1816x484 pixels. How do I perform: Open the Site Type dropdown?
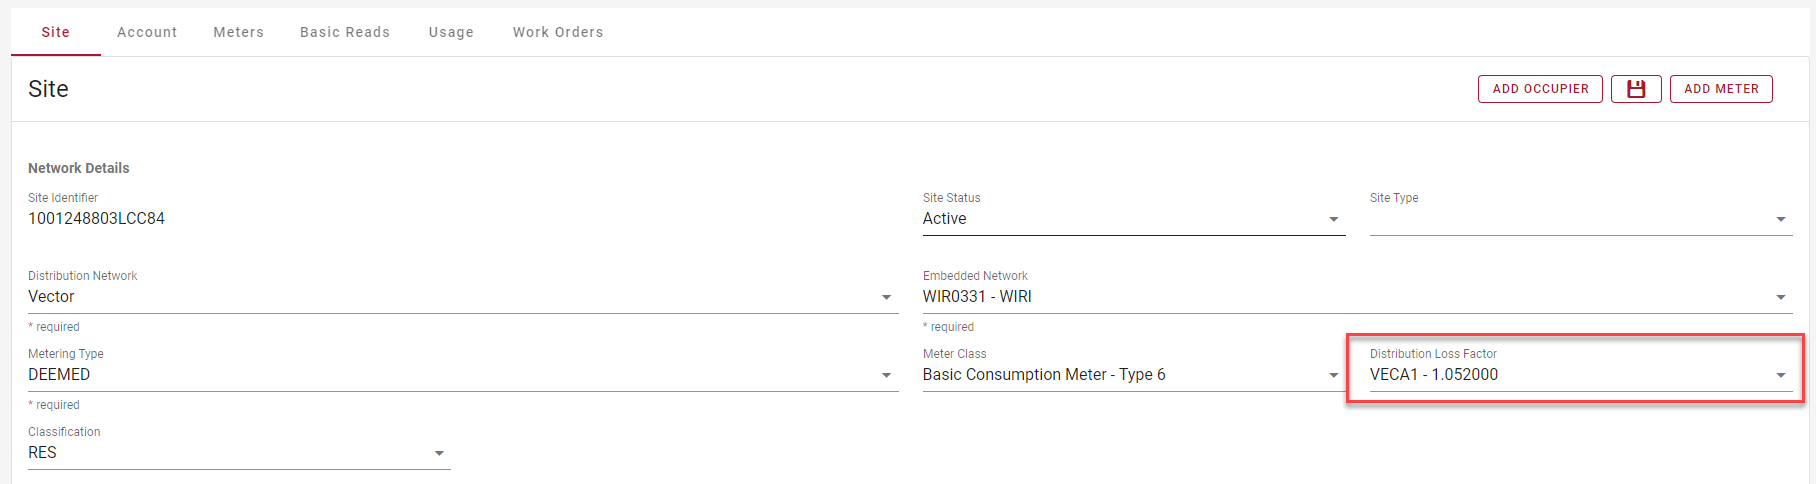[1780, 219]
